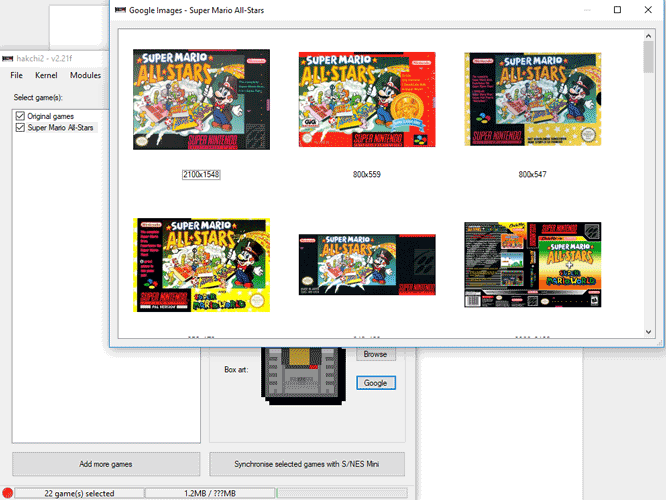Click the Google Images window title icon
Screen dimensions: 666x500
[x=121, y=10]
